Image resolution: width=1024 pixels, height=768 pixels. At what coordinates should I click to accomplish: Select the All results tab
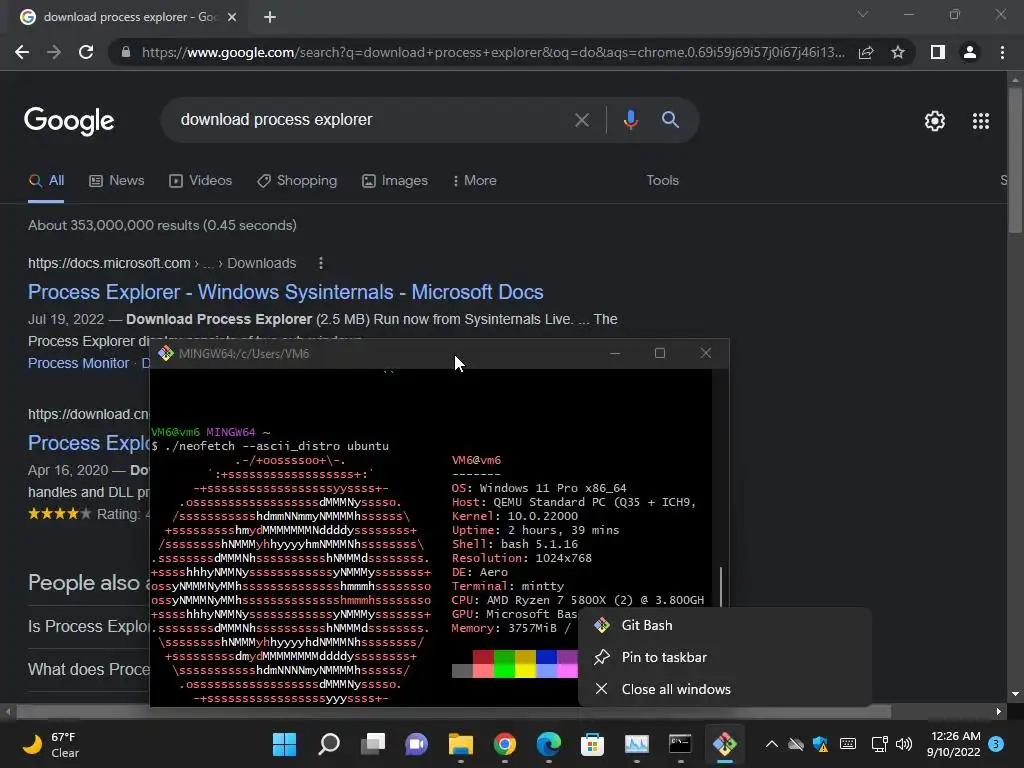[46, 181]
